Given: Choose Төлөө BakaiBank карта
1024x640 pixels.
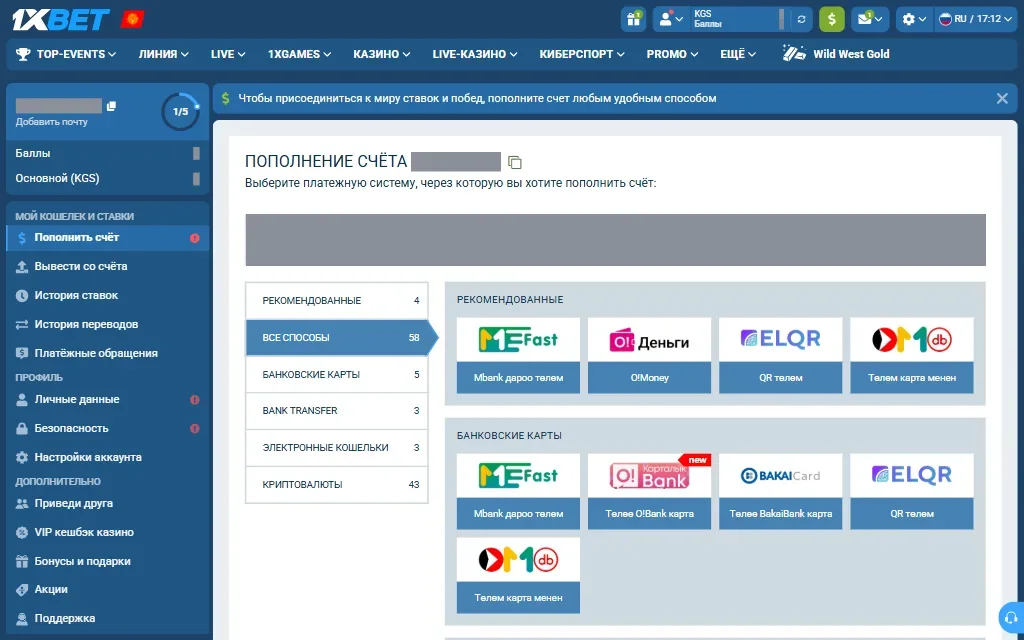Looking at the screenshot, I should (780, 491).
